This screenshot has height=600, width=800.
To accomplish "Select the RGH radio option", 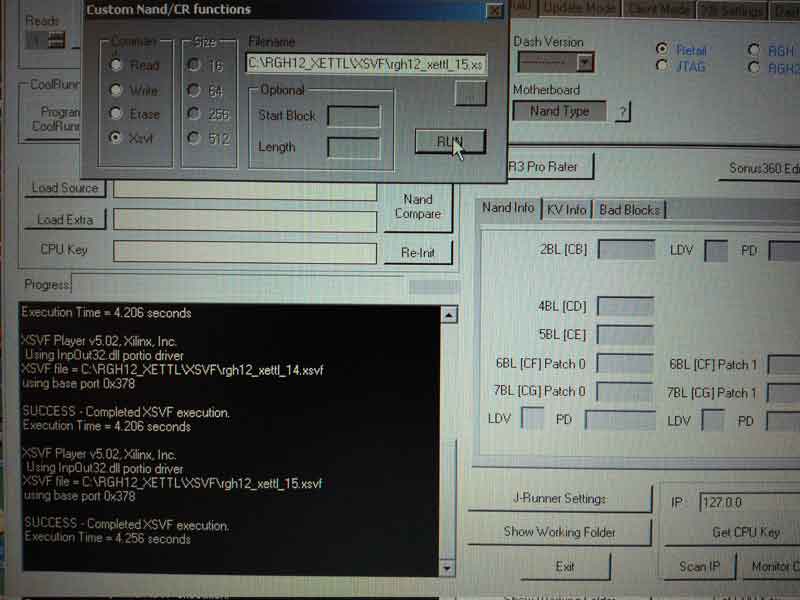I will tap(754, 50).
